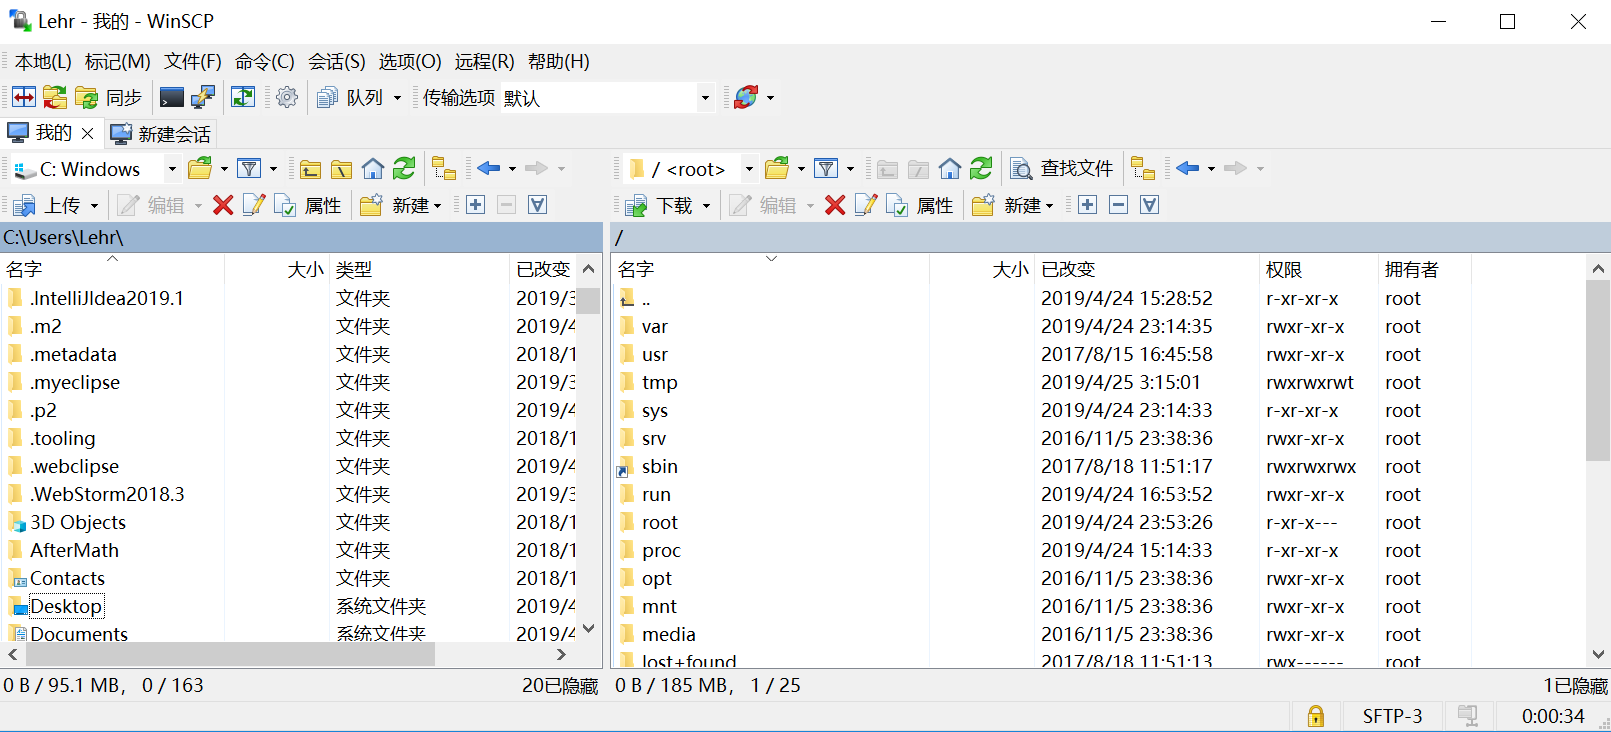Image resolution: width=1611 pixels, height=732 pixels.
Task: Click the local panel rename pencil icon
Action: click(x=254, y=205)
